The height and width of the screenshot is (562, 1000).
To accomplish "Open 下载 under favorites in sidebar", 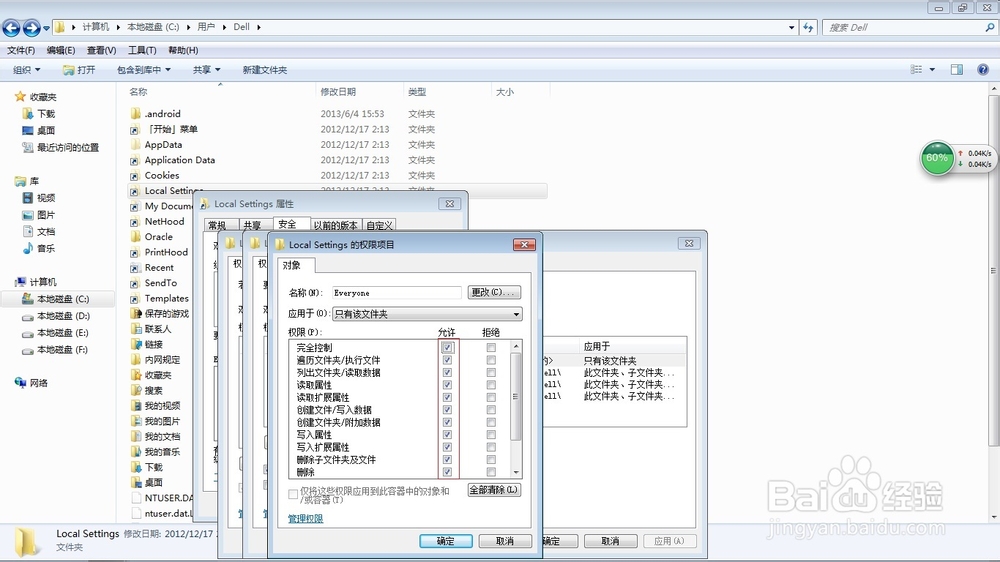I will (39, 114).
